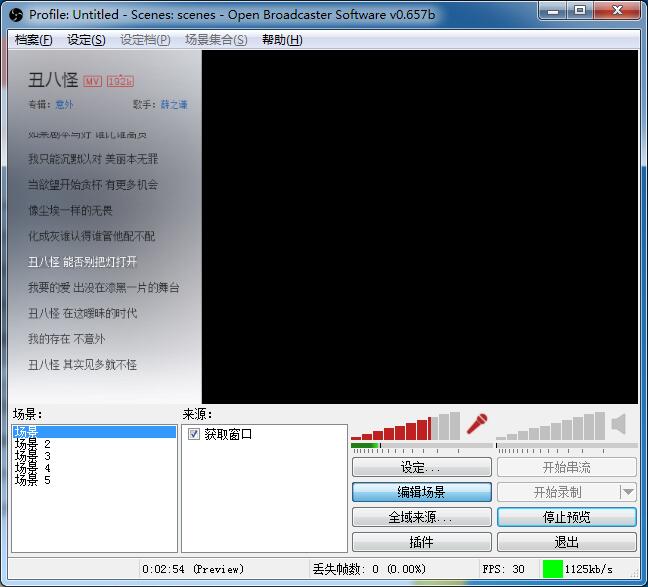The height and width of the screenshot is (587, 648).
Task: Click the 192k quality badge
Action: (120, 81)
